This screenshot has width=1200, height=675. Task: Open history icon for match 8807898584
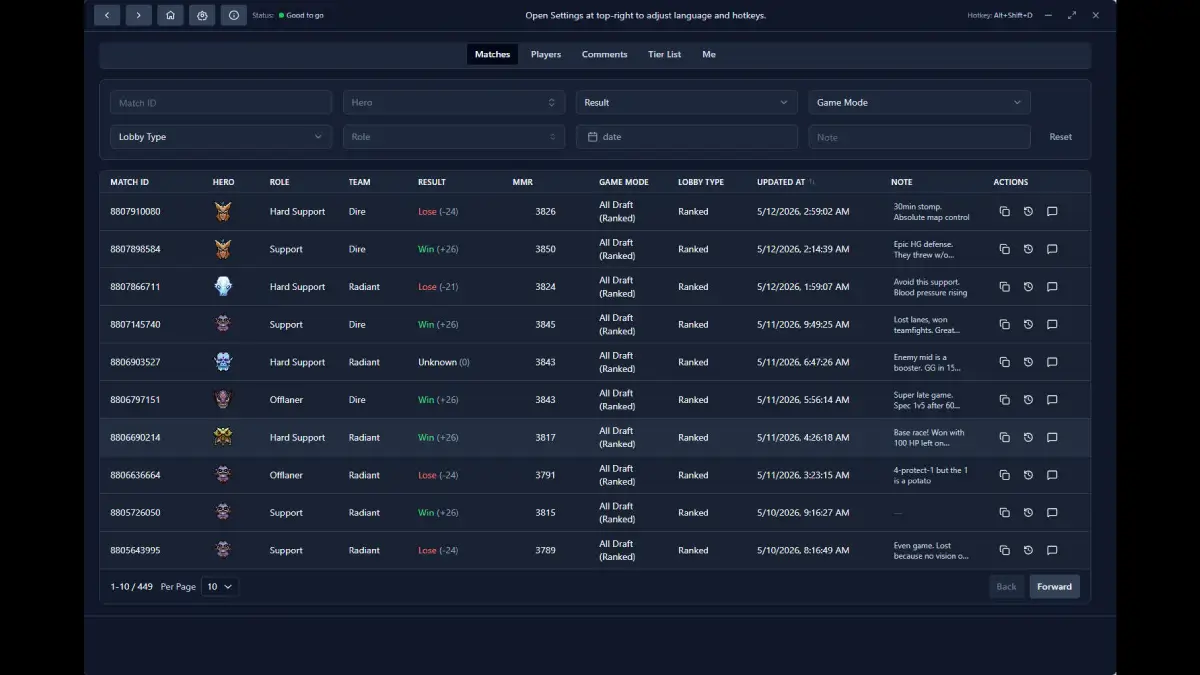[1028, 249]
